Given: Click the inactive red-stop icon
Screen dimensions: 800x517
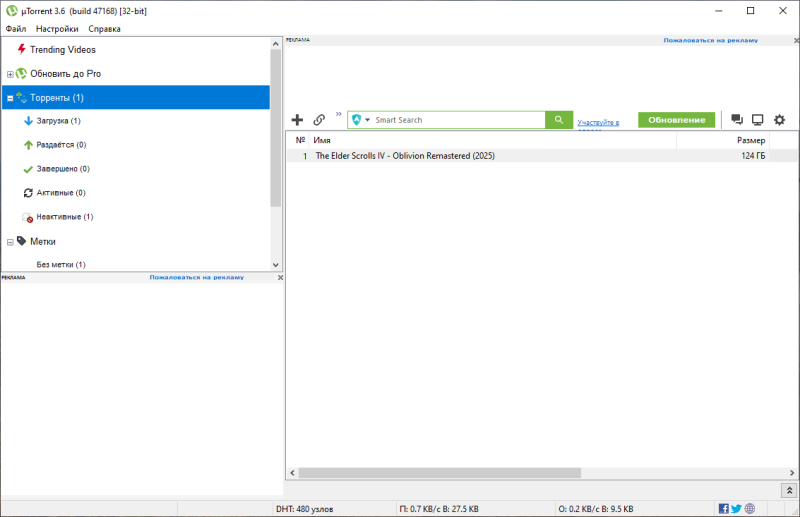Looking at the screenshot, I should [x=28, y=217].
